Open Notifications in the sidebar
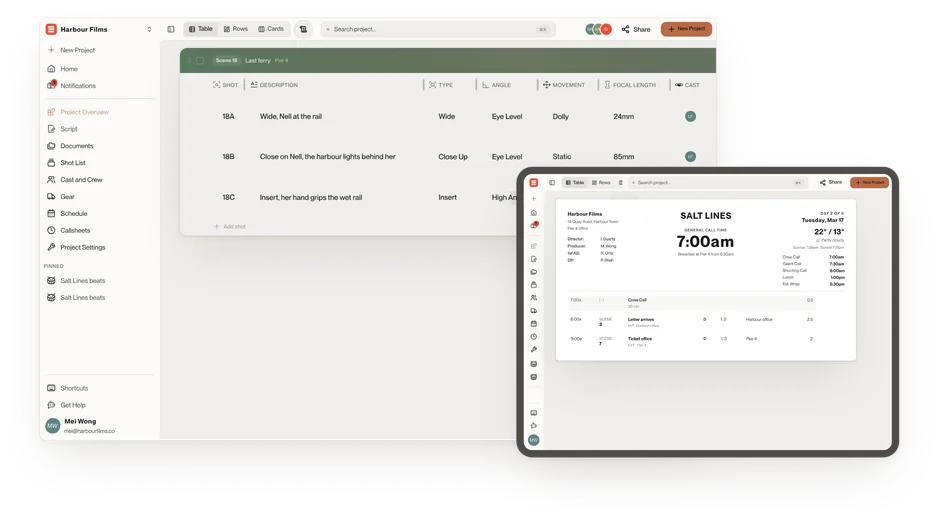The height and width of the screenshot is (520, 939). (71, 86)
